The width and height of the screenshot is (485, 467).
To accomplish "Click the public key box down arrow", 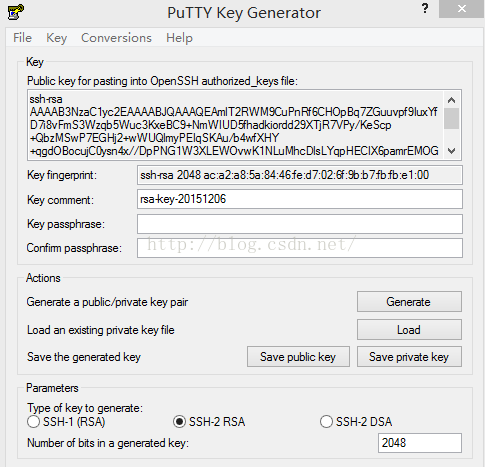I will tap(452, 151).
